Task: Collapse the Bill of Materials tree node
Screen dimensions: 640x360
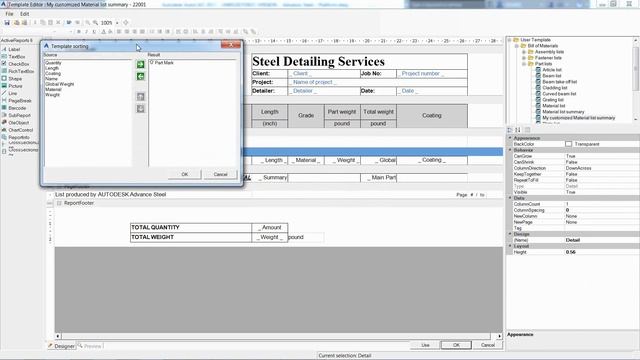Action: pyautogui.click(x=517, y=46)
